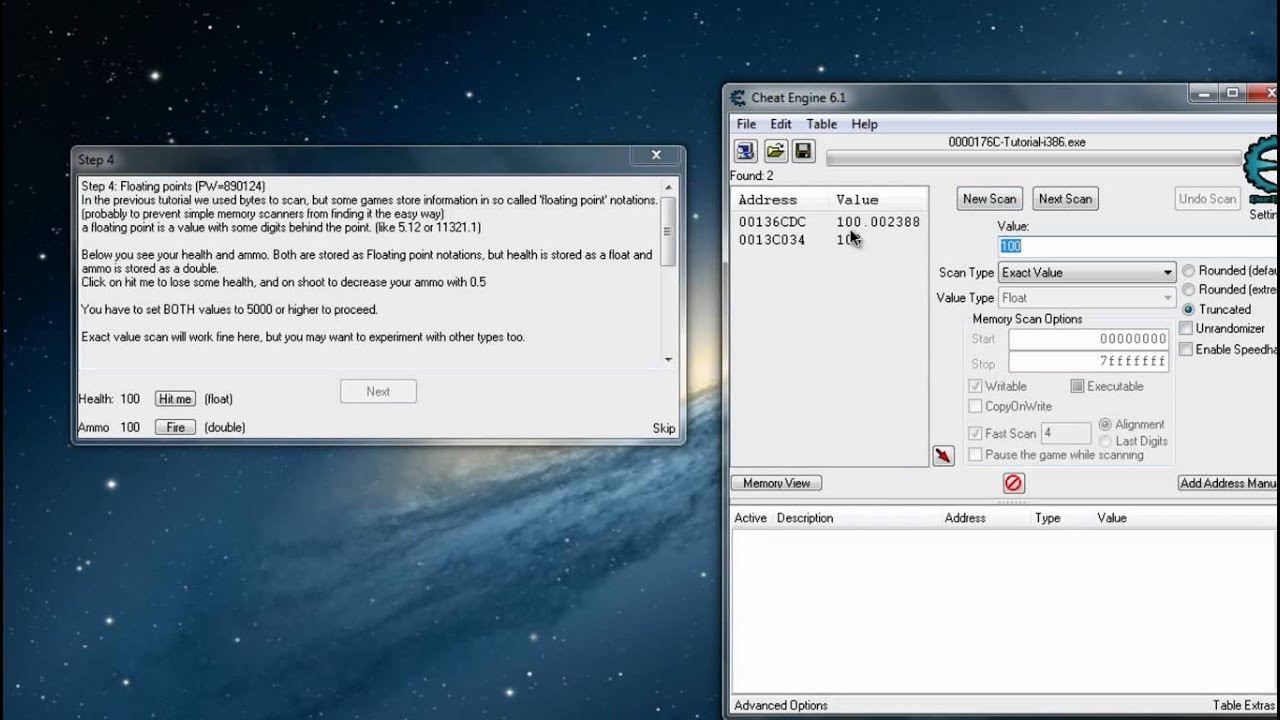Click Hit me button in tutorial

pos(175,399)
